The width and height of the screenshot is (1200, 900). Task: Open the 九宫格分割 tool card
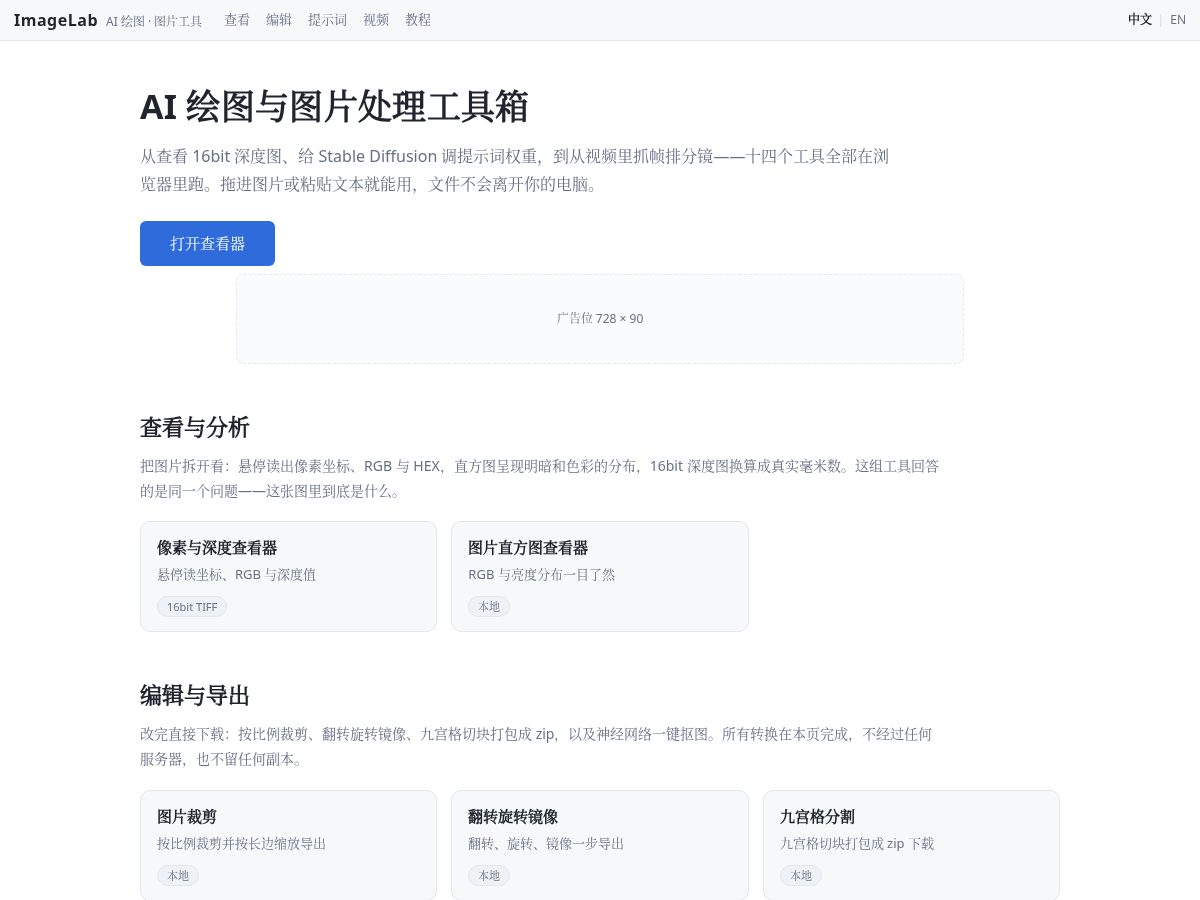click(911, 845)
